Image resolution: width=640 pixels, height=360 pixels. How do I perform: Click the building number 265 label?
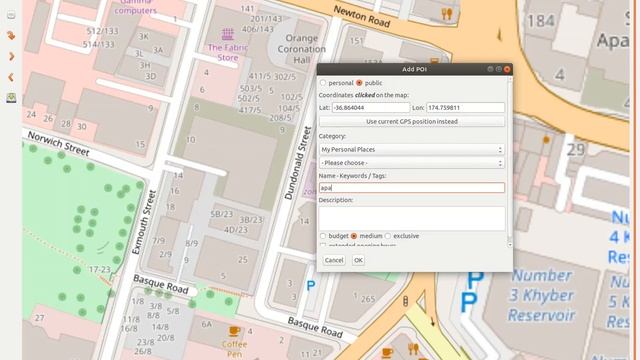(x=367, y=299)
